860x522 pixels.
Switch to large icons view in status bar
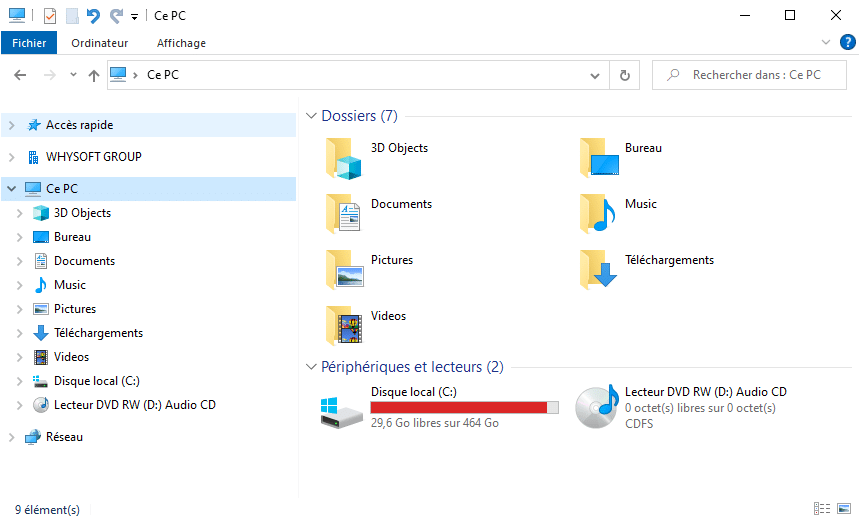844,508
